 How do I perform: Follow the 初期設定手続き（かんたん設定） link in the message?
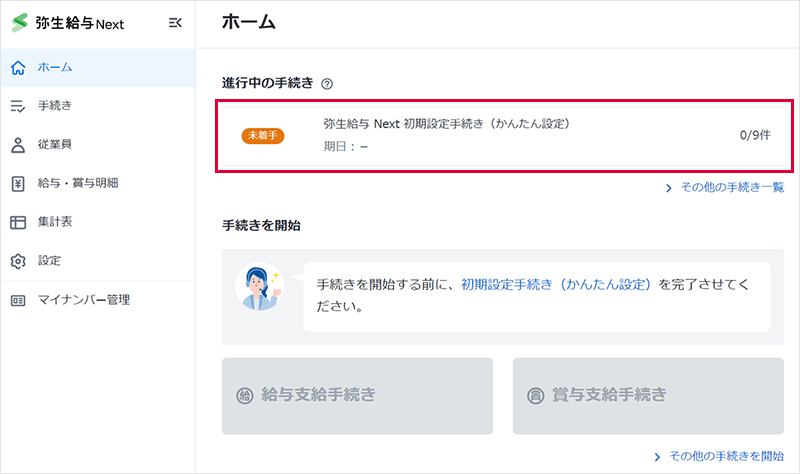[556, 285]
